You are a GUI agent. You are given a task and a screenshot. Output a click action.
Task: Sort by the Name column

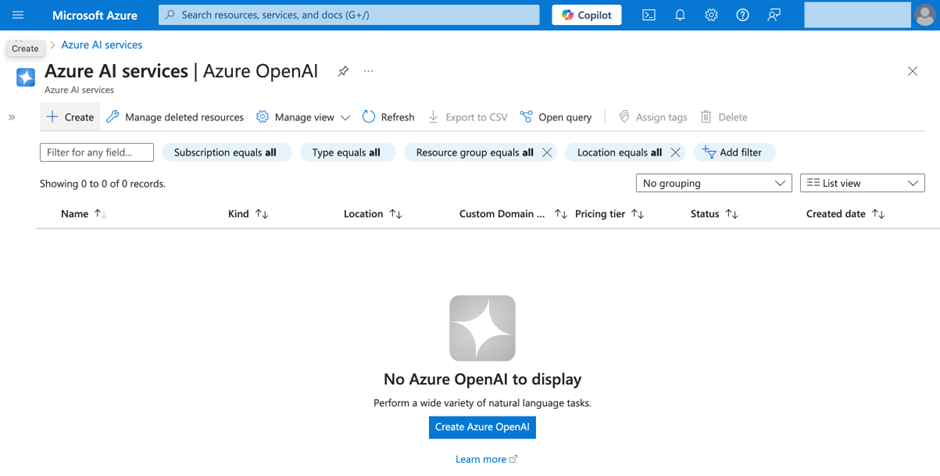pyautogui.click(x=83, y=214)
